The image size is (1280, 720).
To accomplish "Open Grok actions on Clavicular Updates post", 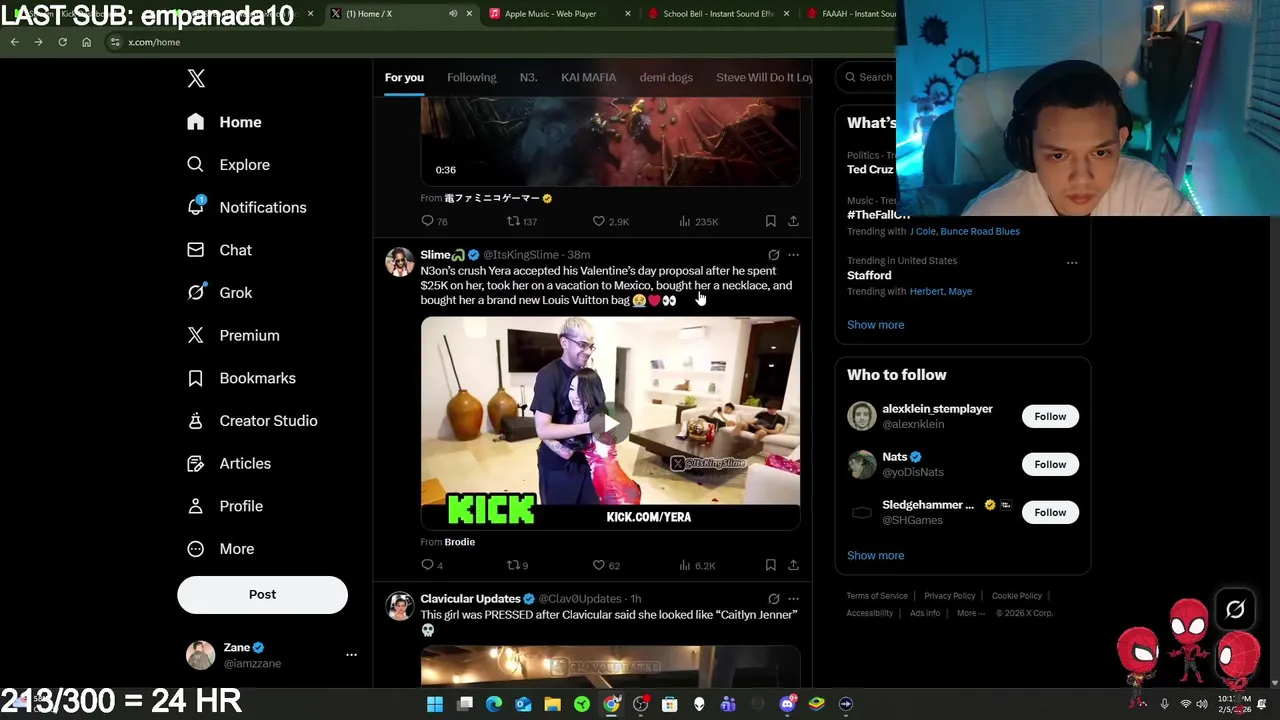I will click(x=773, y=599).
